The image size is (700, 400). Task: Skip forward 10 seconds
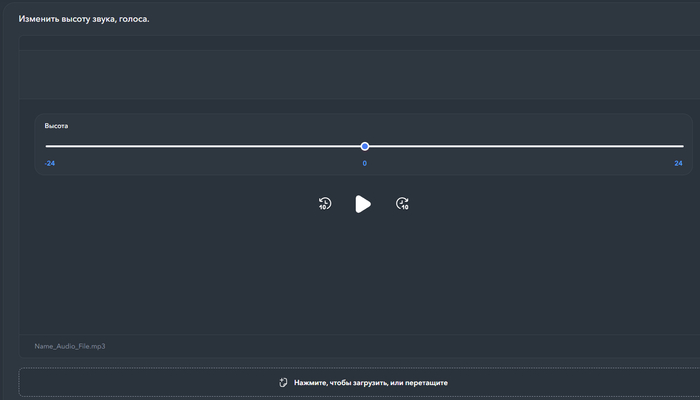(402, 204)
